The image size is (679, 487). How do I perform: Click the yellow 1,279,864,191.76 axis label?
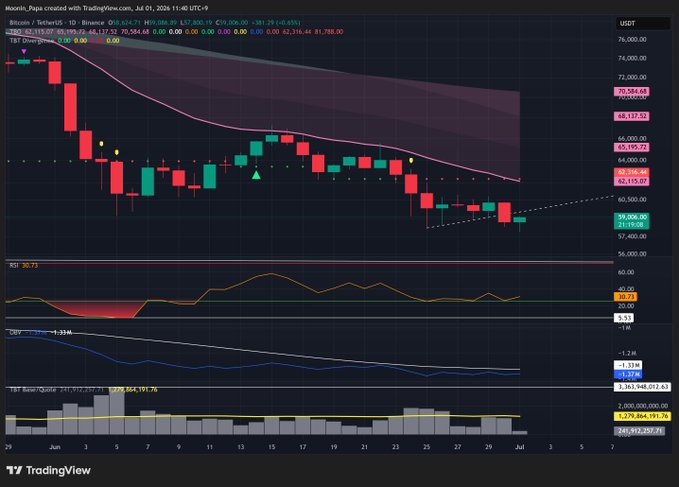[643, 416]
